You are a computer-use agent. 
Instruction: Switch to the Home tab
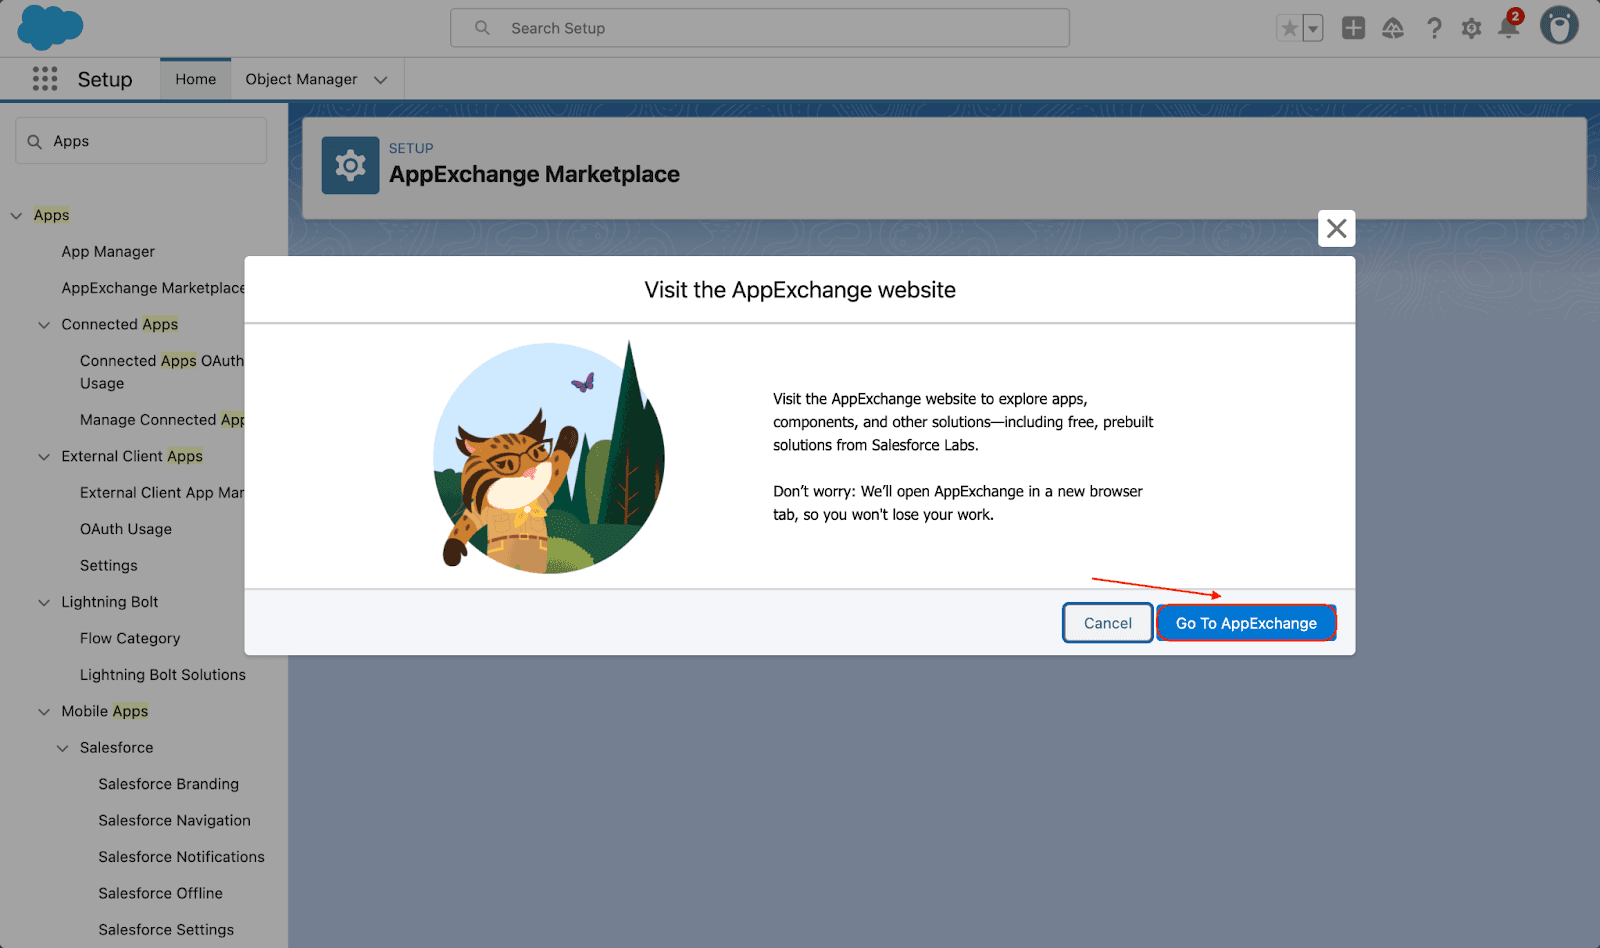195,79
